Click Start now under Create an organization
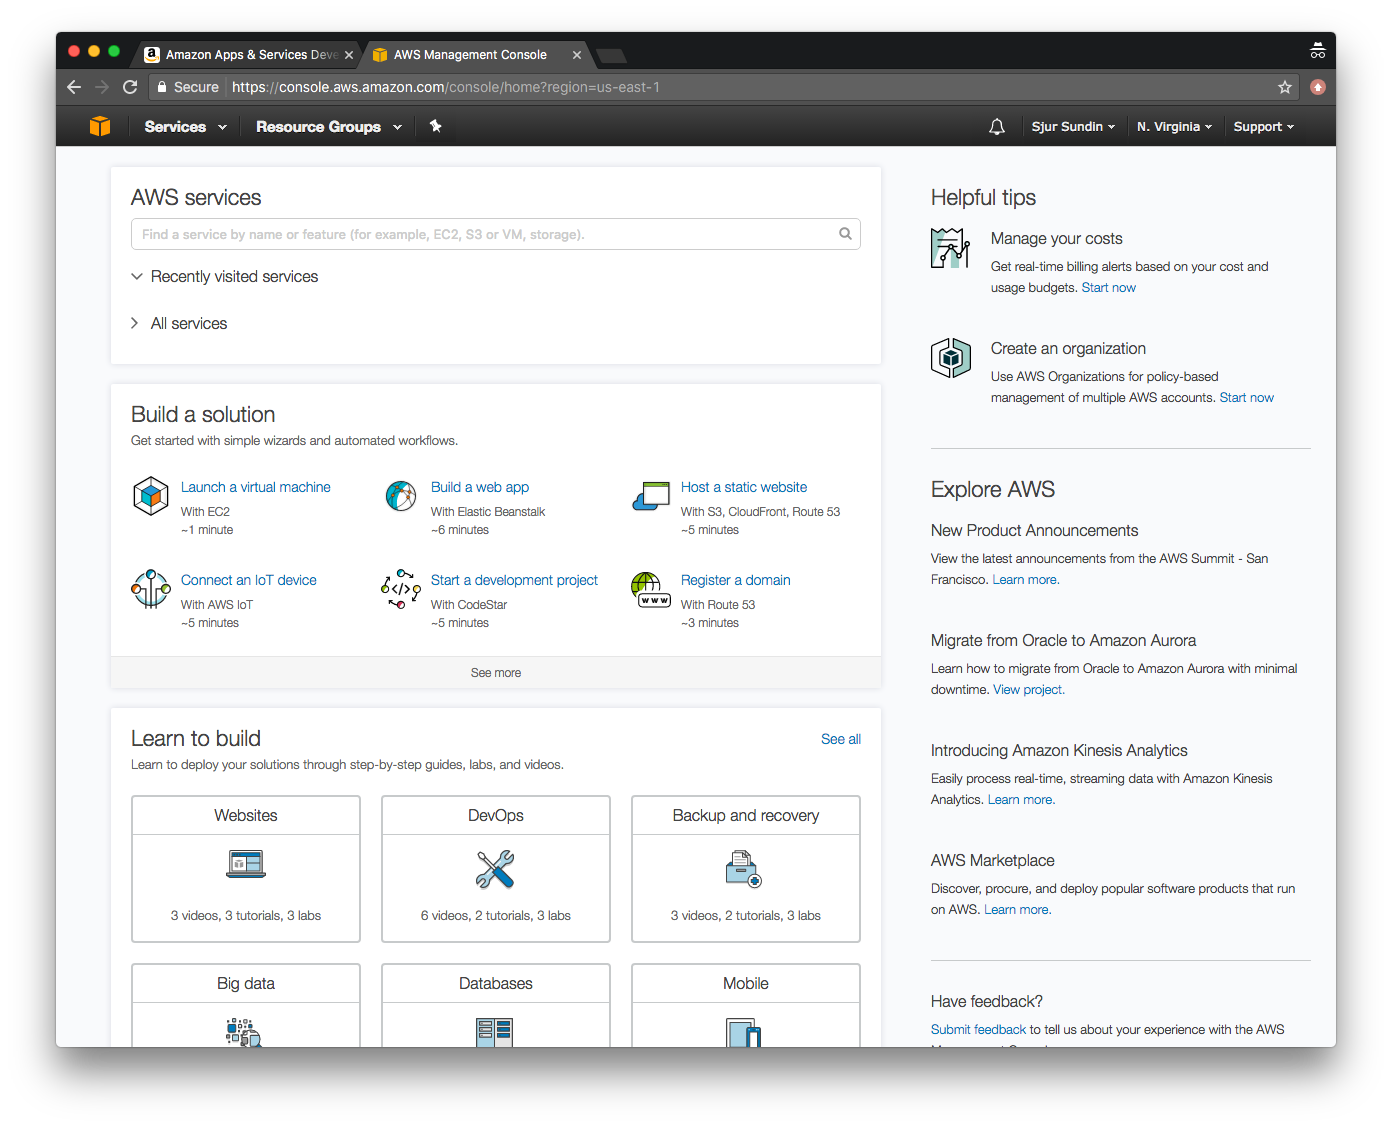The width and height of the screenshot is (1392, 1127). click(x=1247, y=398)
